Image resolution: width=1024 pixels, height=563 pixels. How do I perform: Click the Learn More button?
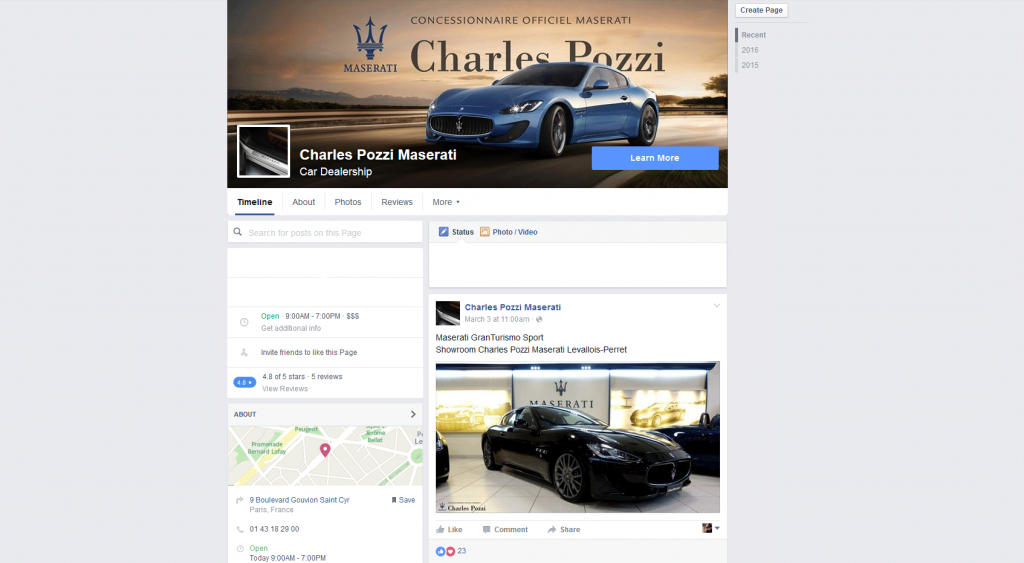[x=655, y=158]
